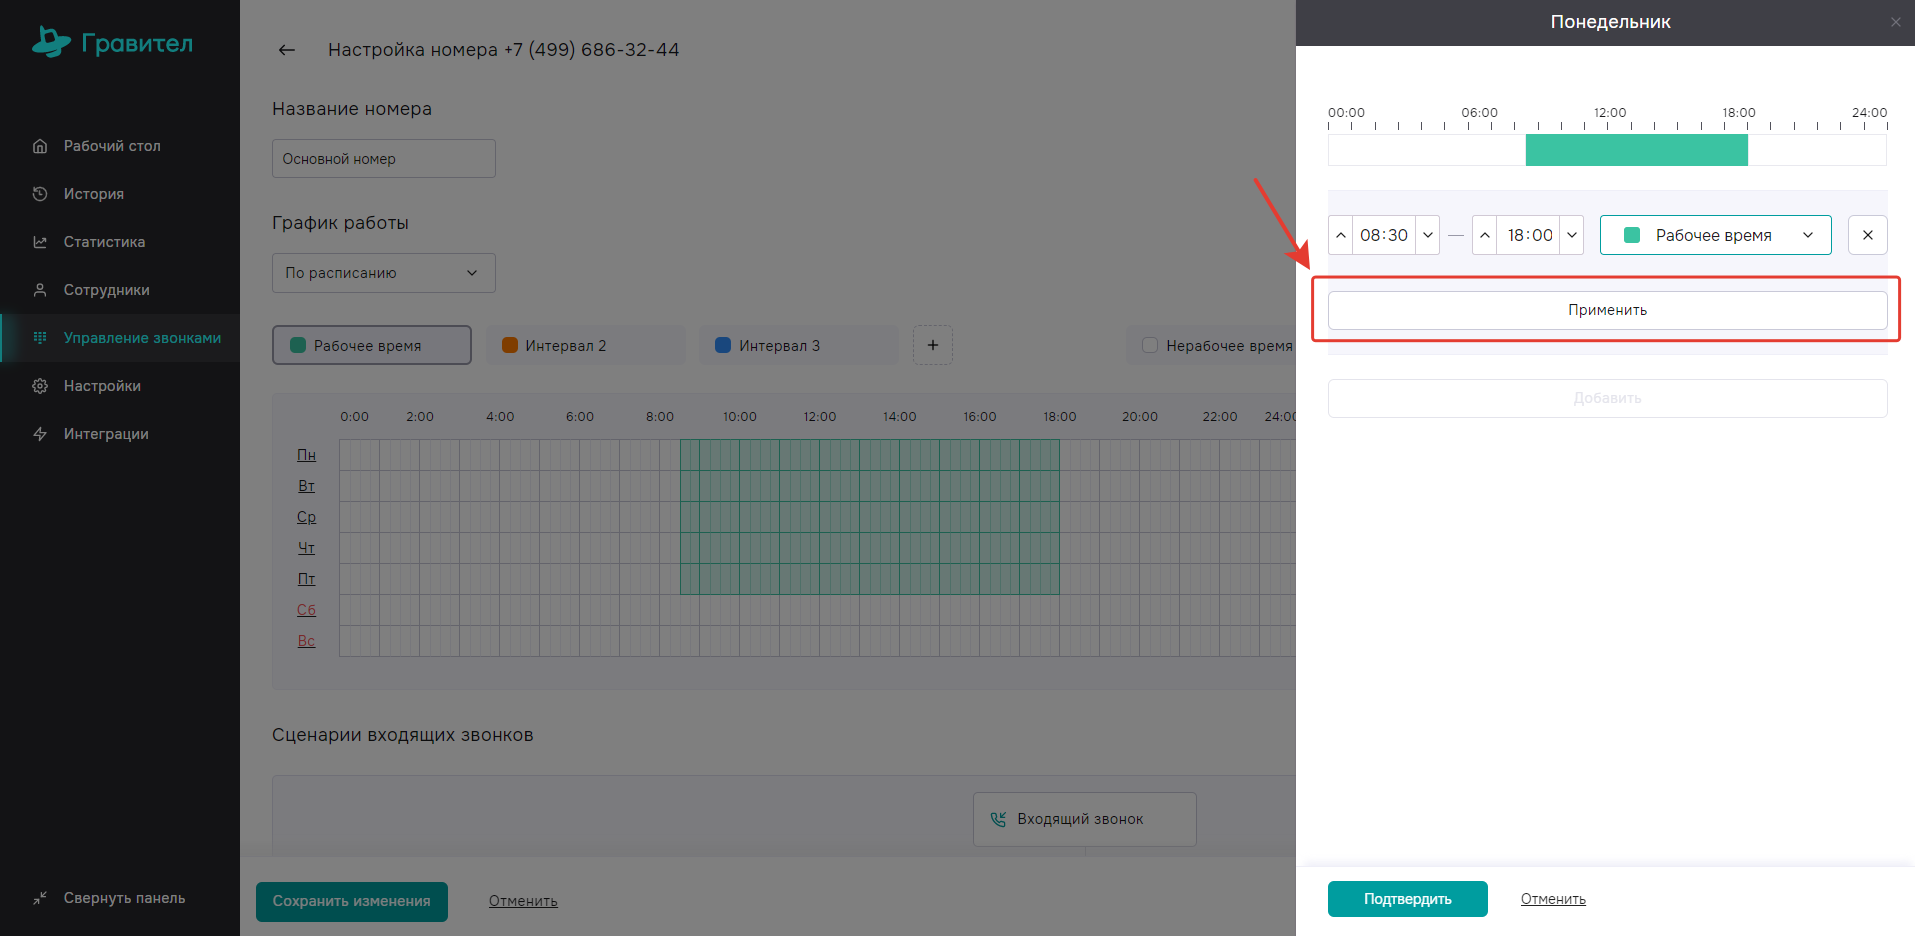Increase the start time 08:30 with the up arrow

[1341, 235]
